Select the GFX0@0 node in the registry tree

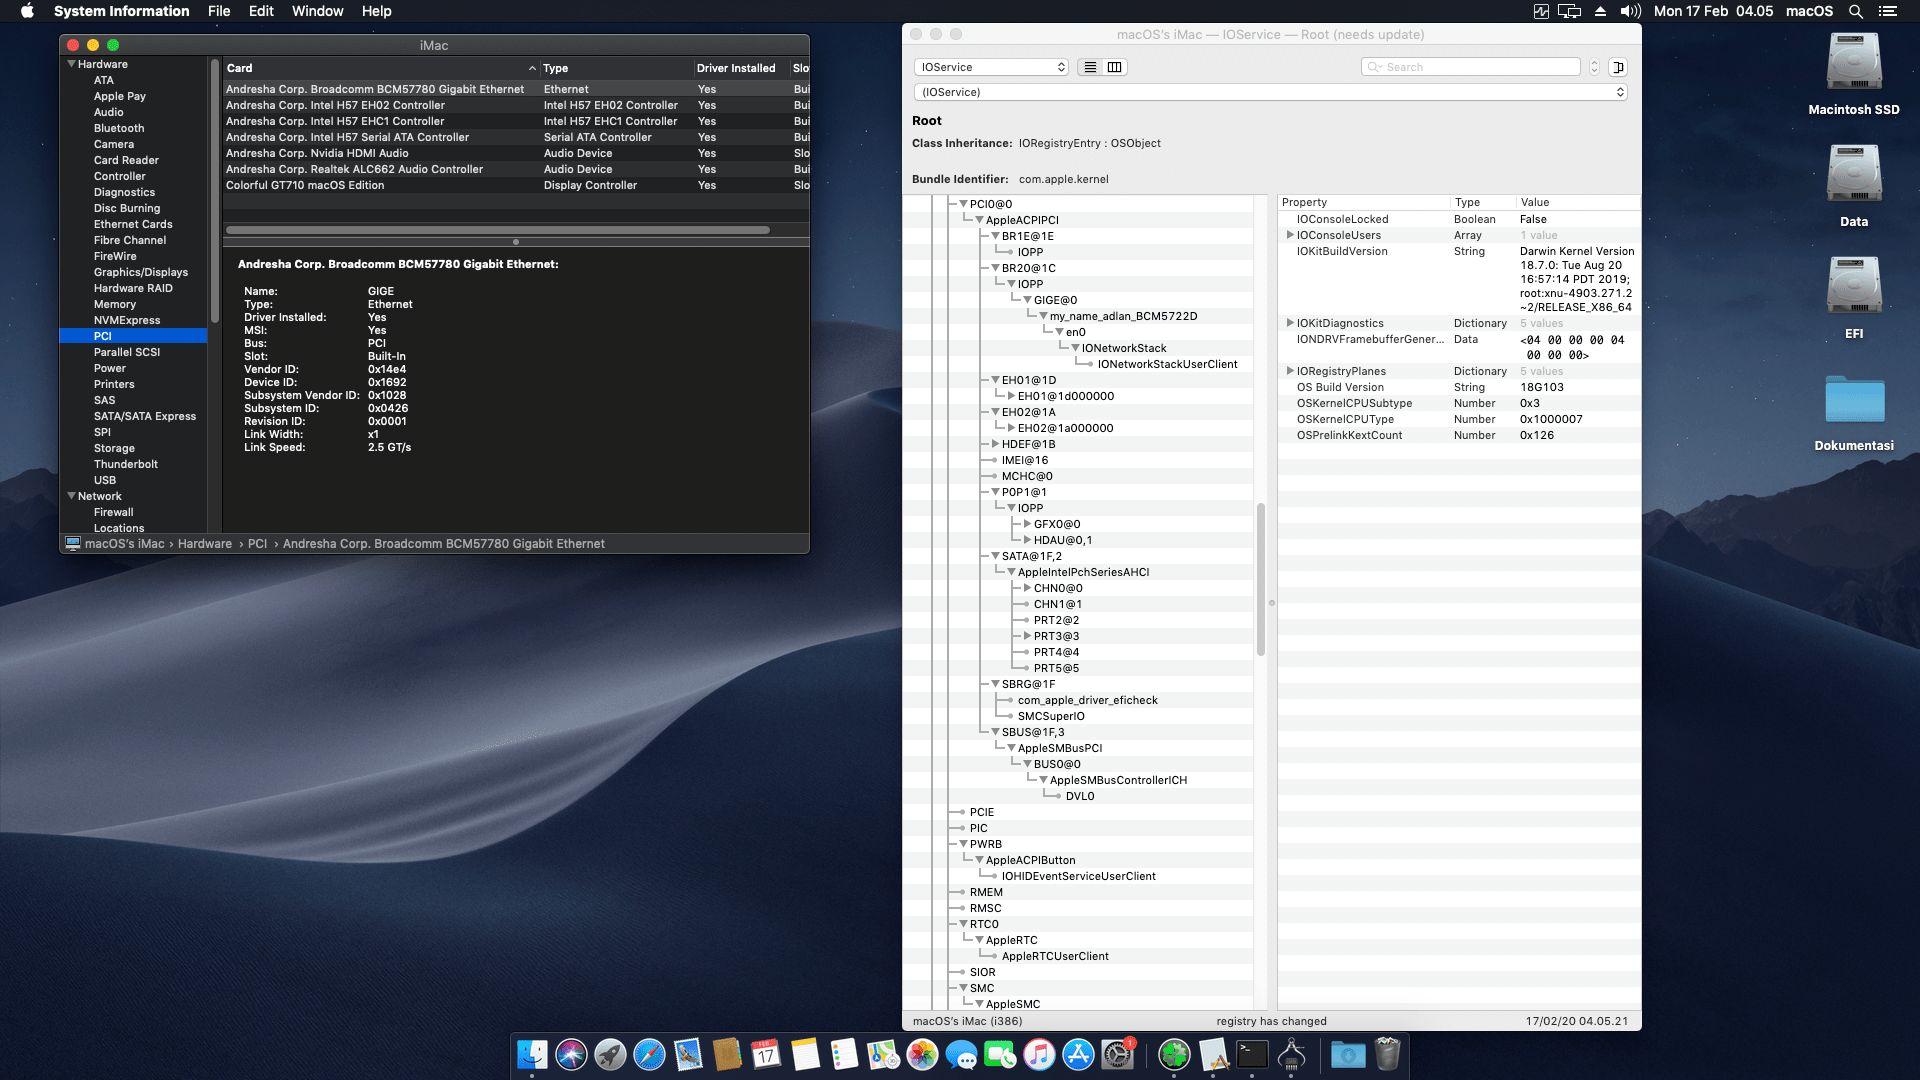pyautogui.click(x=1058, y=523)
